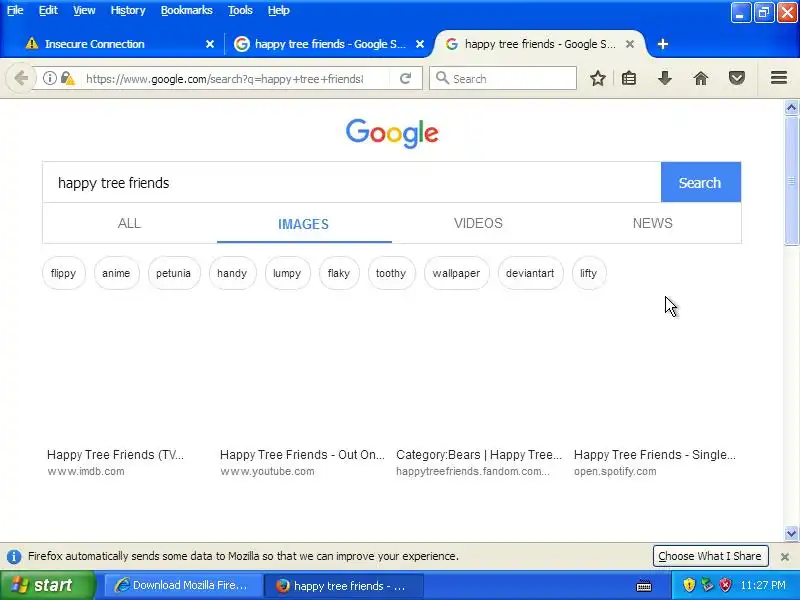This screenshot has height=600, width=800.
Task: Filter images by lumpy chip
Action: coord(287,273)
